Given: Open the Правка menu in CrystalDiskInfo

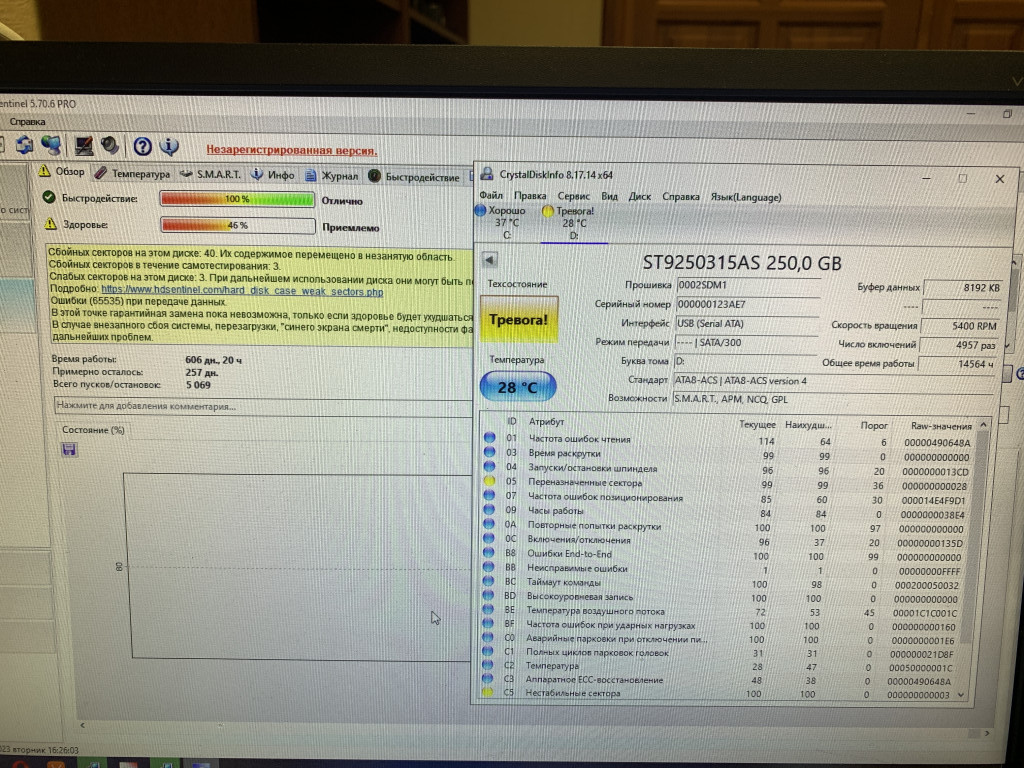Looking at the screenshot, I should tap(530, 196).
